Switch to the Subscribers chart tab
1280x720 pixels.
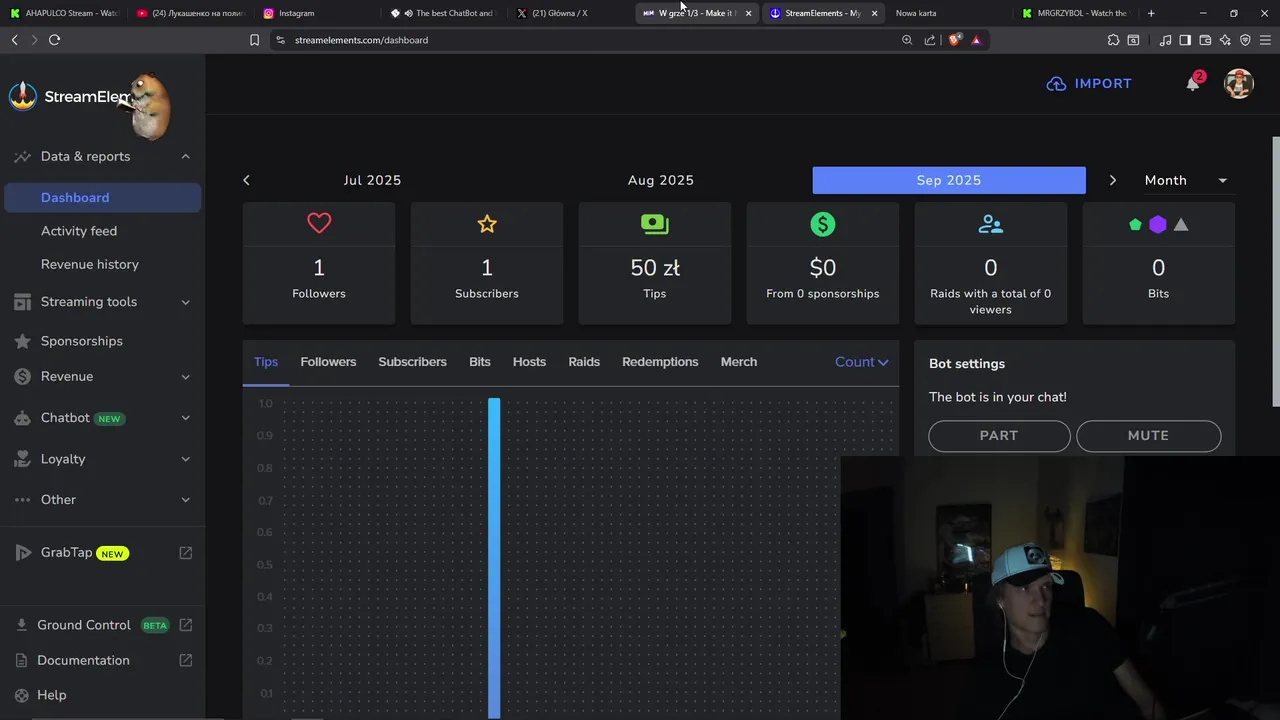[412, 362]
